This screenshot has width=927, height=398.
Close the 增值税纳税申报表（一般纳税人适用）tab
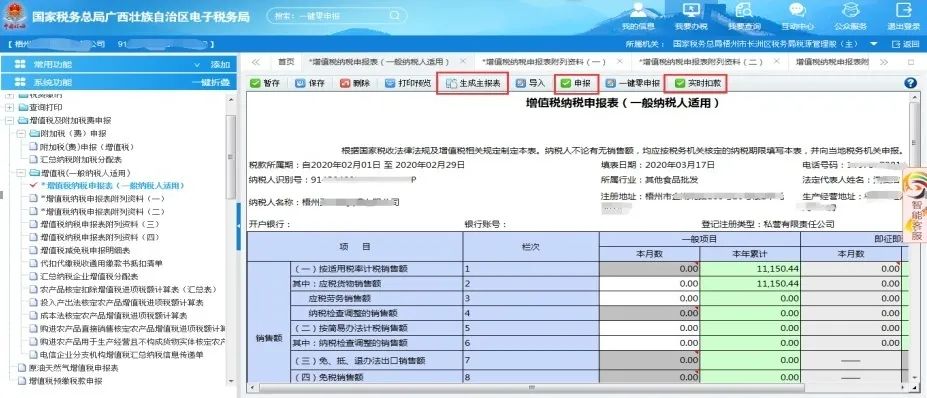coord(463,61)
